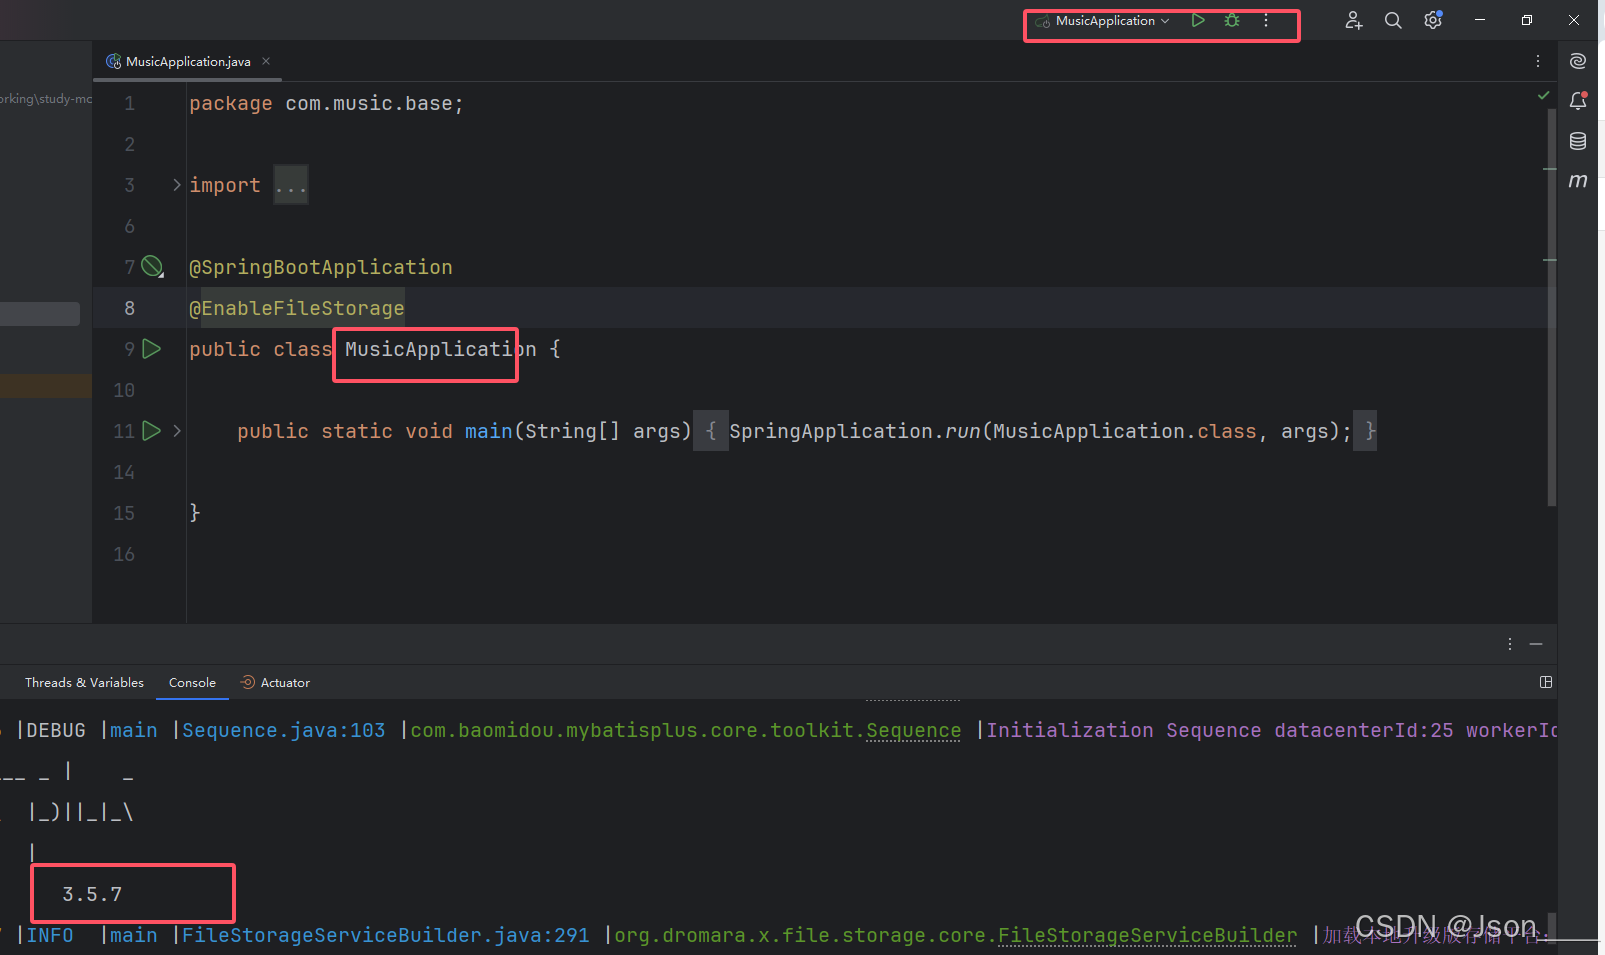This screenshot has width=1605, height=955.
Task: Open FileStorageServiceBuilder.java:291 console link
Action: [386, 936]
